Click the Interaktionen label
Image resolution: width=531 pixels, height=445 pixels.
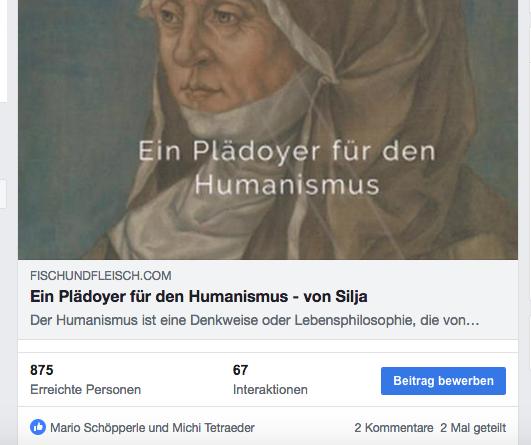tap(270, 389)
